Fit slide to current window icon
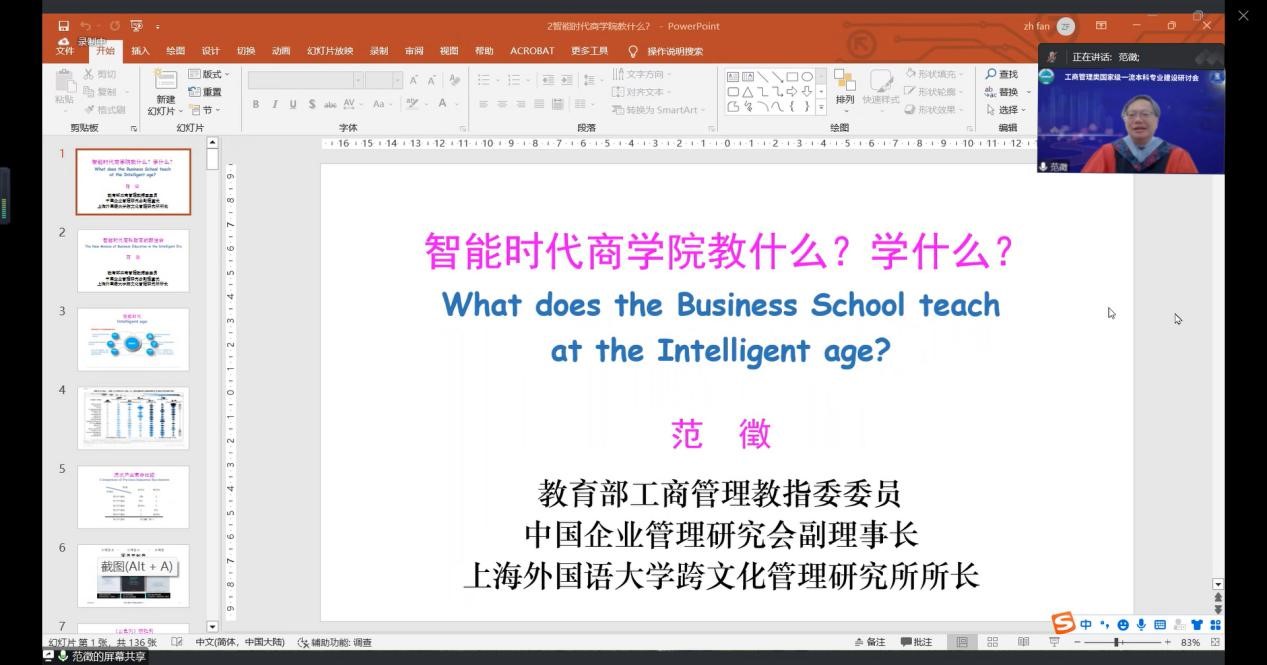 pos(1215,642)
